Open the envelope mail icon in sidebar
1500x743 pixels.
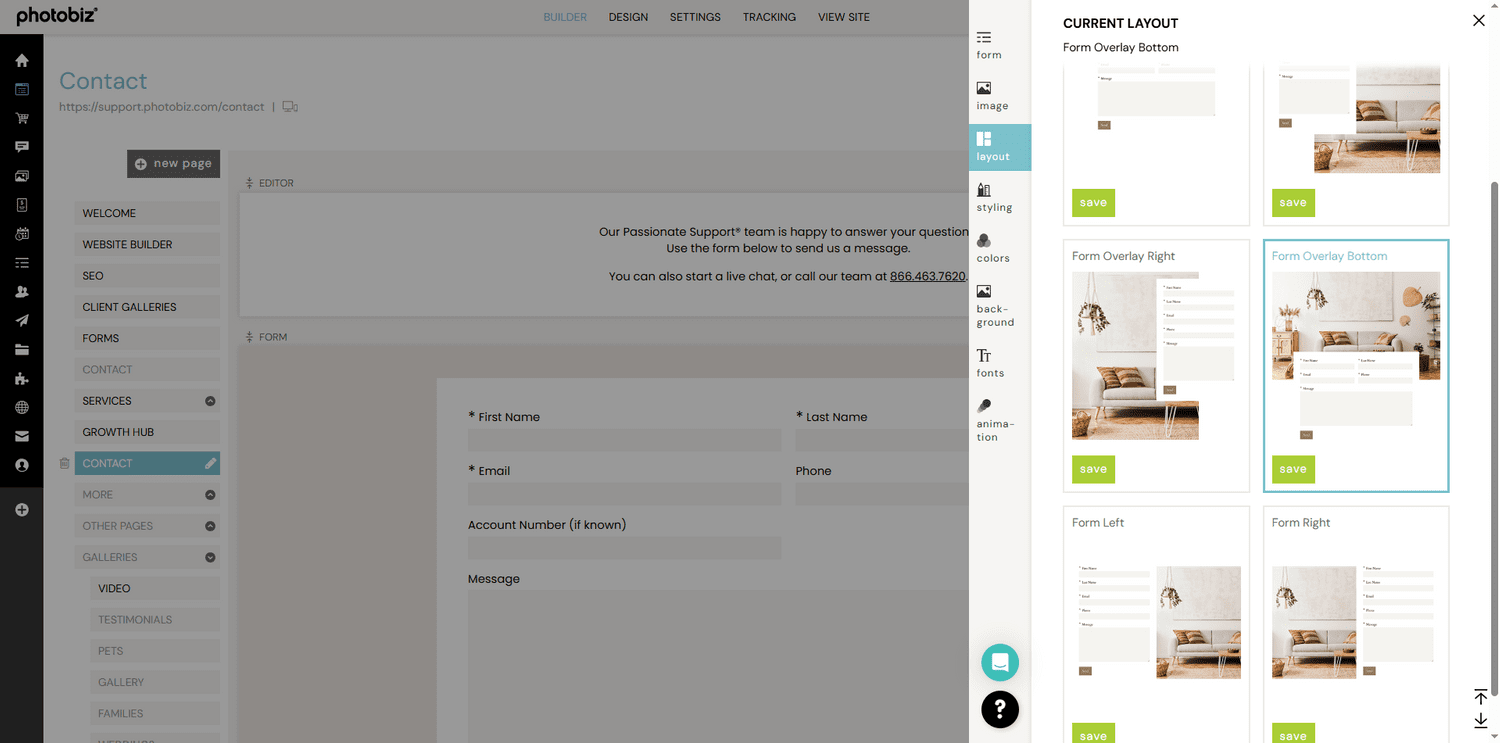[22, 437]
